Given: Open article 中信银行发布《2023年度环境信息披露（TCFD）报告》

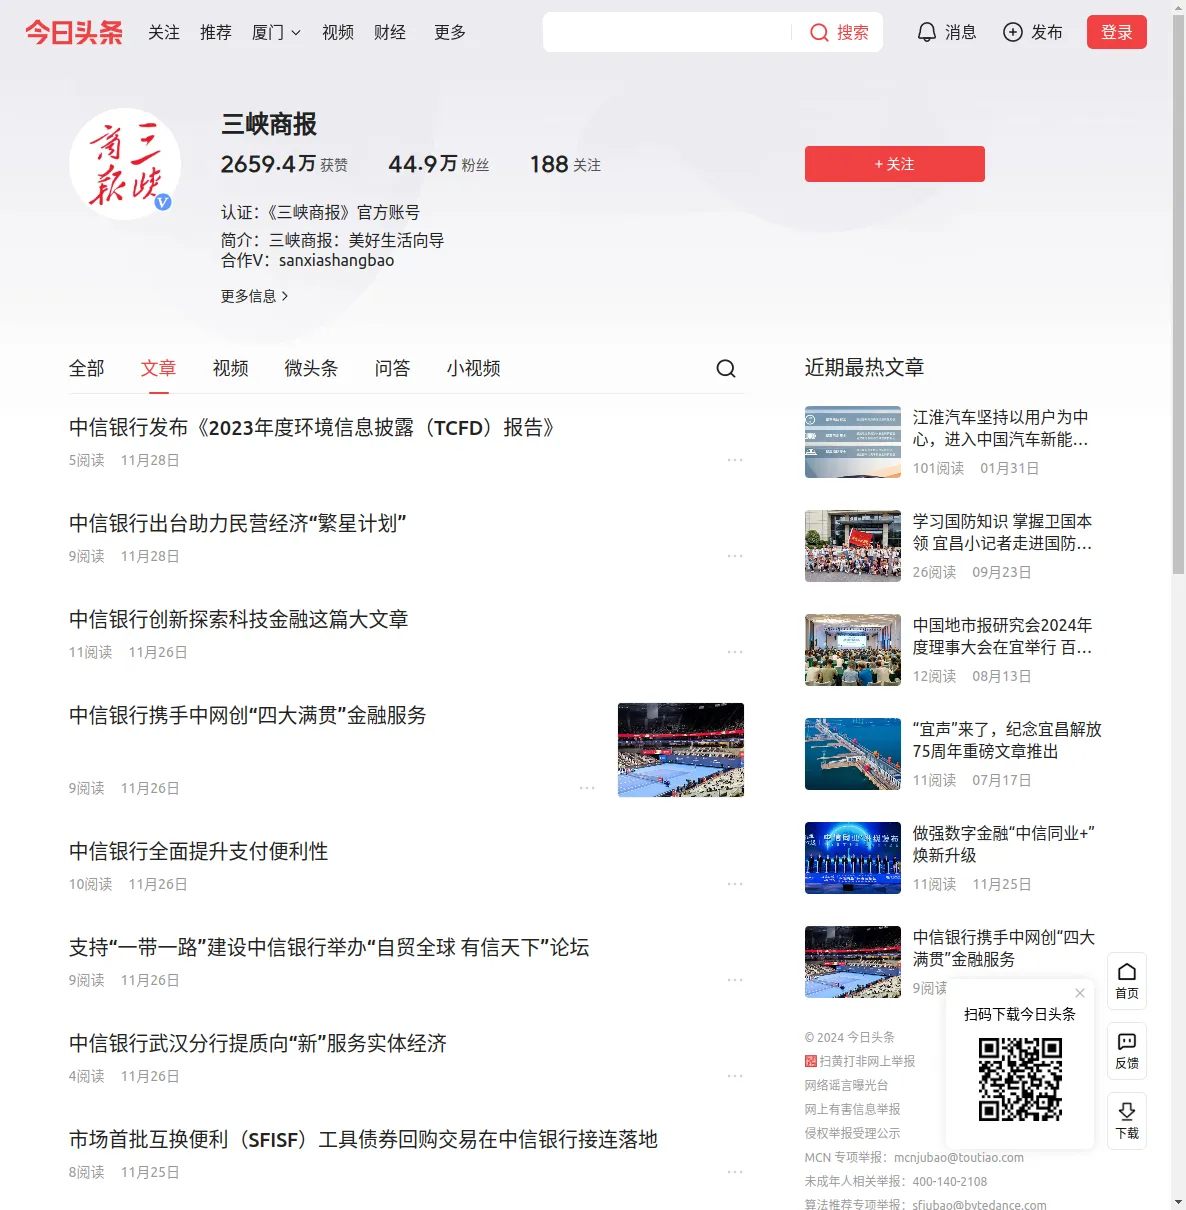Looking at the screenshot, I should tap(312, 428).
